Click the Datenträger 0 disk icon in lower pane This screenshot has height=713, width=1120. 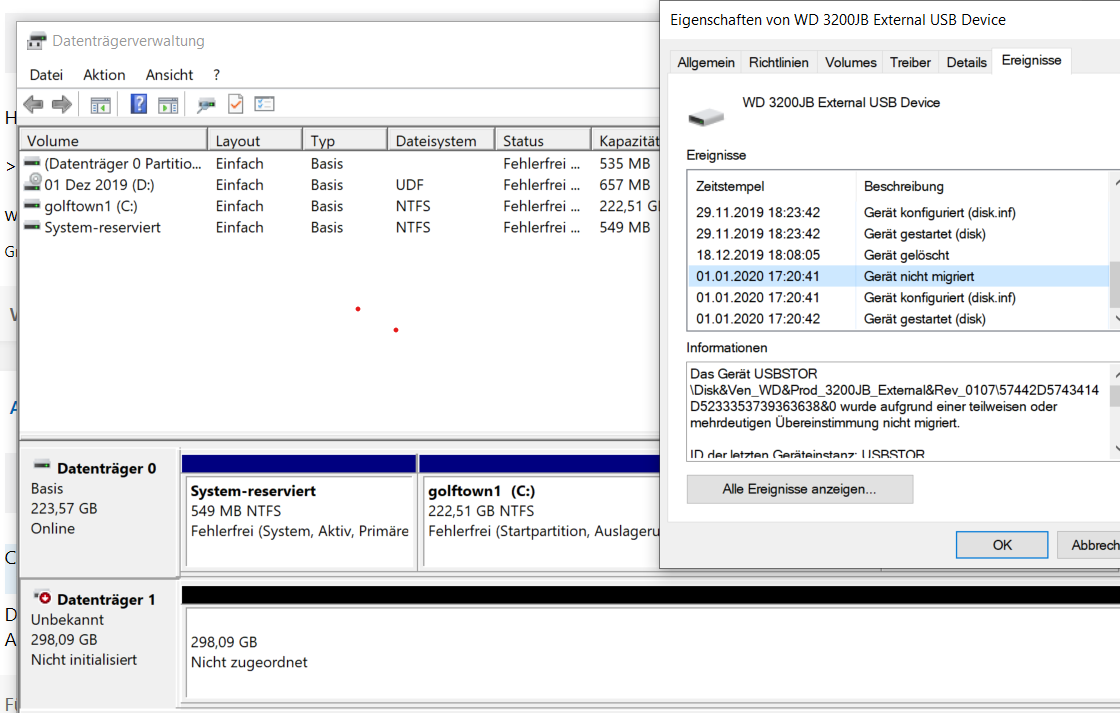[x=42, y=466]
